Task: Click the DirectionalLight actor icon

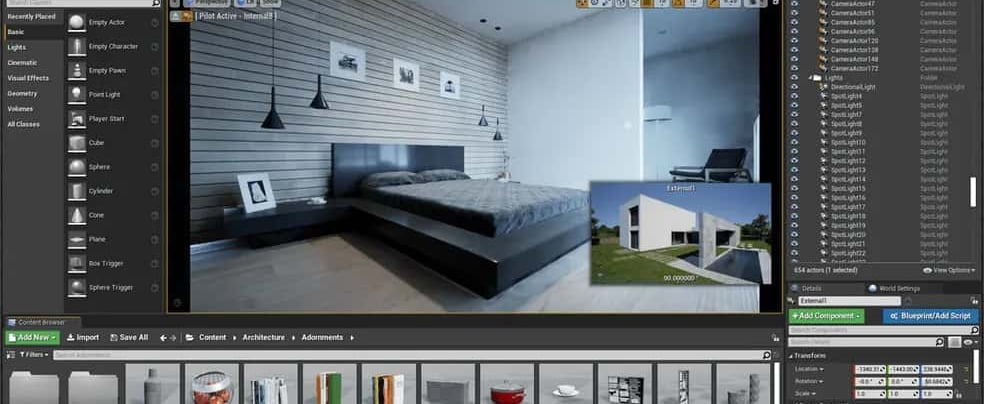Action: coord(824,87)
